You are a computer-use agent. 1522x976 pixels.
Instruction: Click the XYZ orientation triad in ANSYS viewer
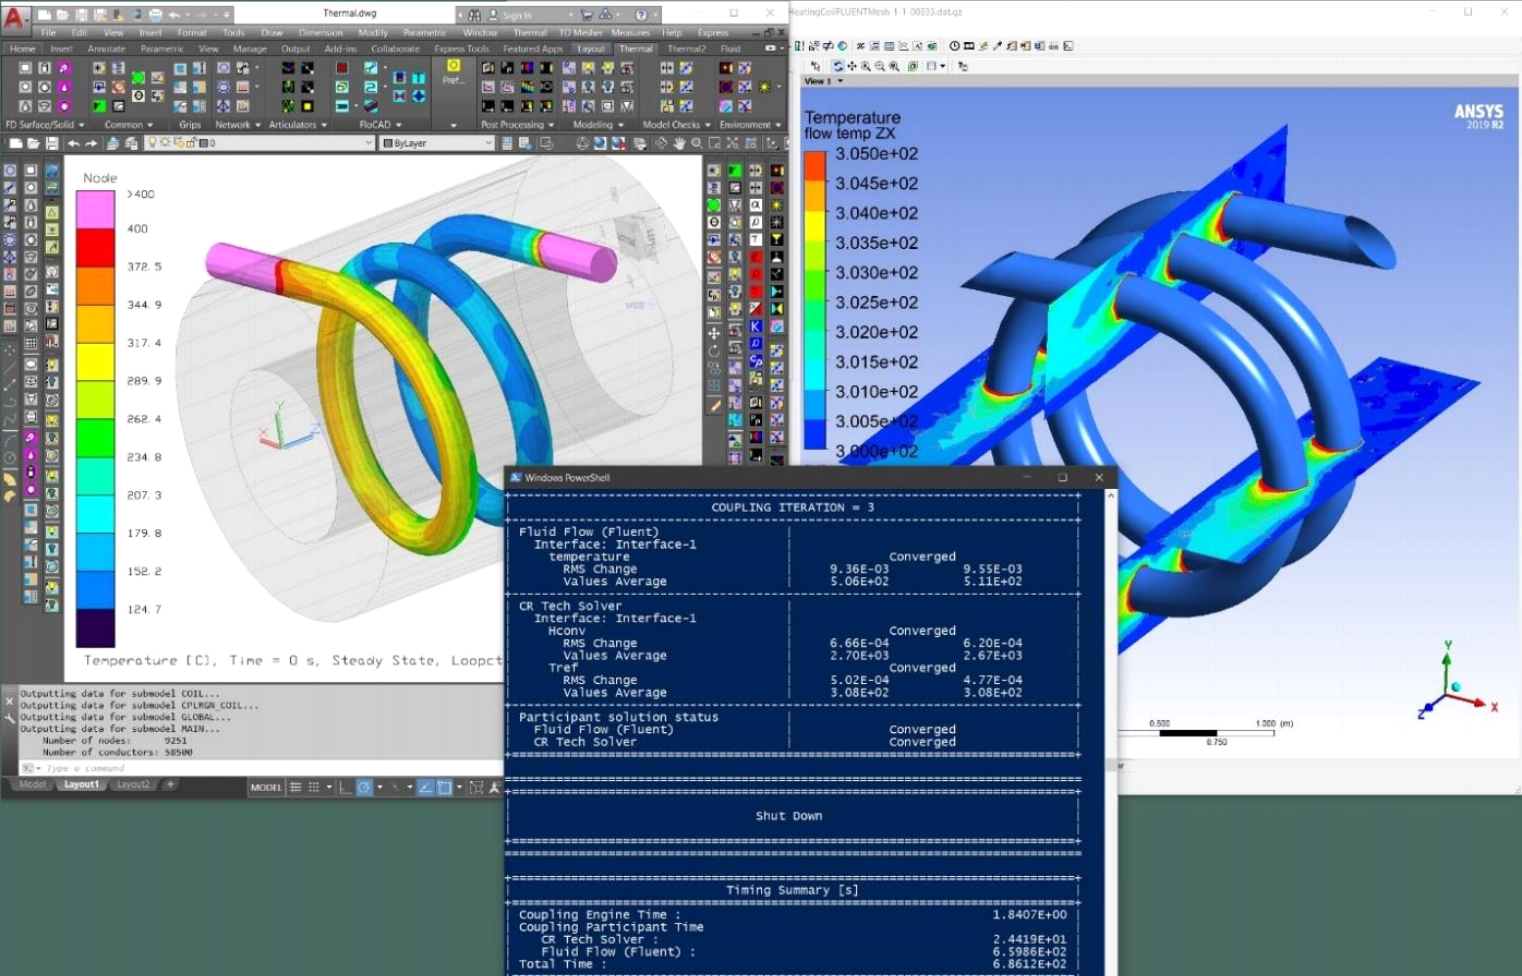click(1458, 682)
